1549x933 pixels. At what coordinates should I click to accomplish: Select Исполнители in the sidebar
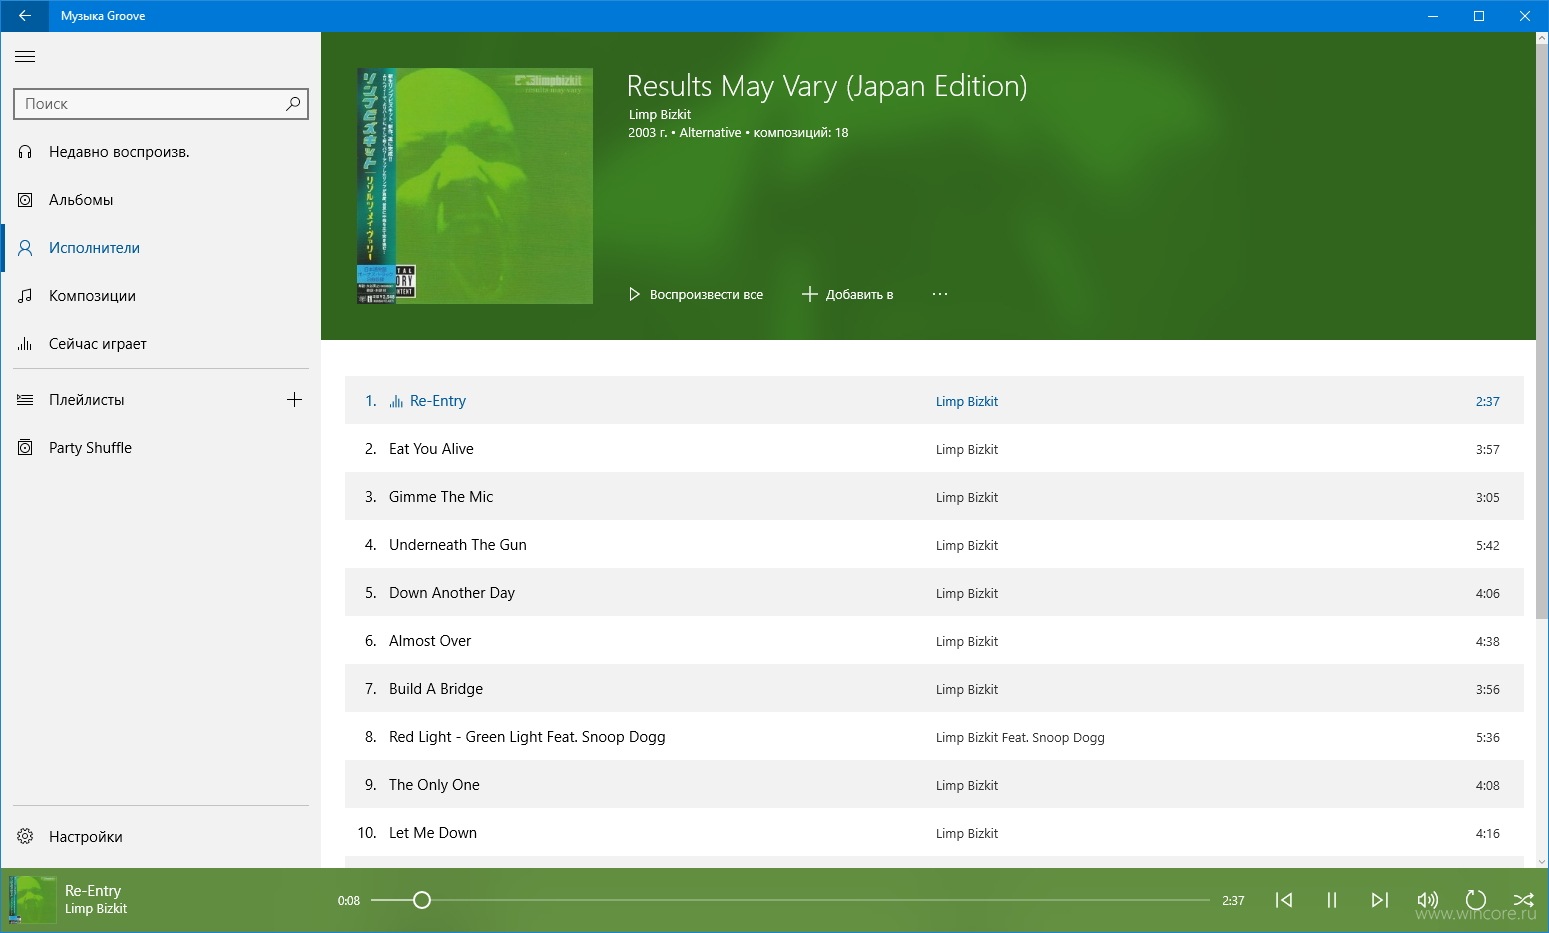[161, 248]
